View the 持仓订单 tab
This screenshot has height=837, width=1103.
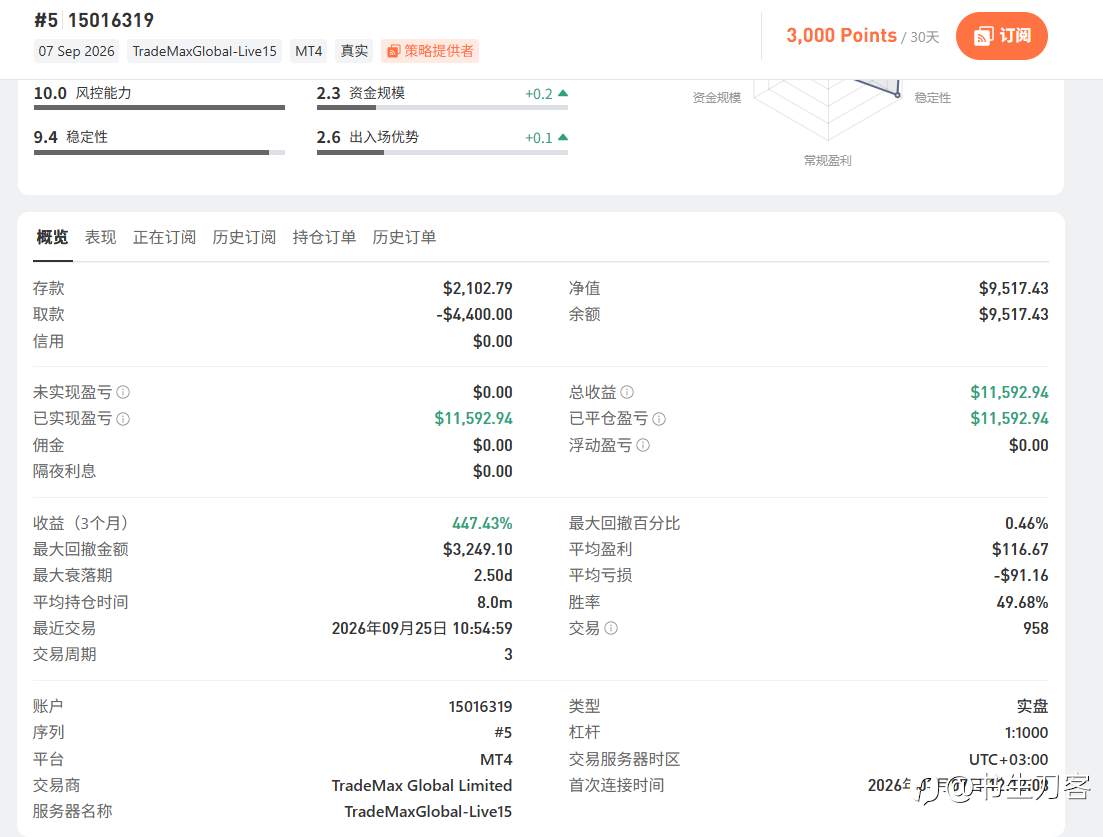click(324, 237)
